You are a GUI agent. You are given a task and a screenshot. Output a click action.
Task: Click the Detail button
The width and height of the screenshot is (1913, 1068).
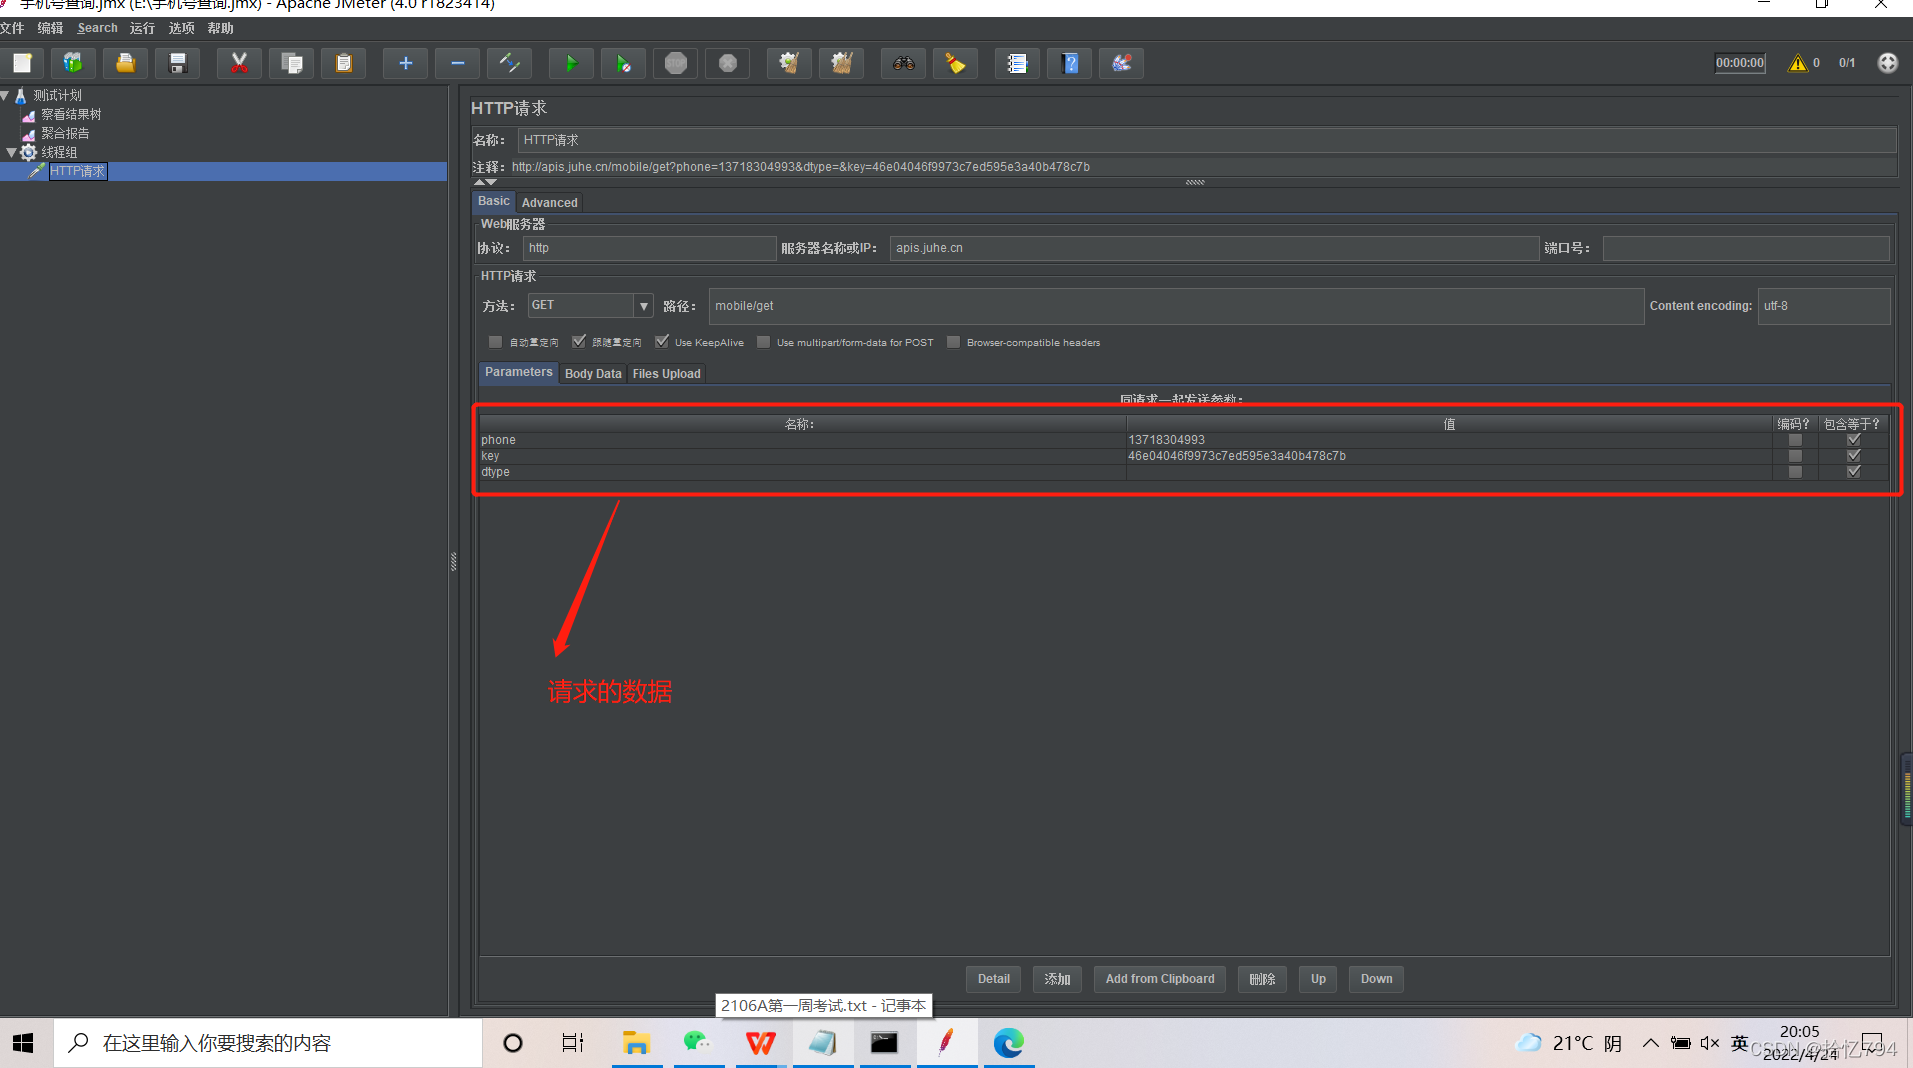(993, 979)
